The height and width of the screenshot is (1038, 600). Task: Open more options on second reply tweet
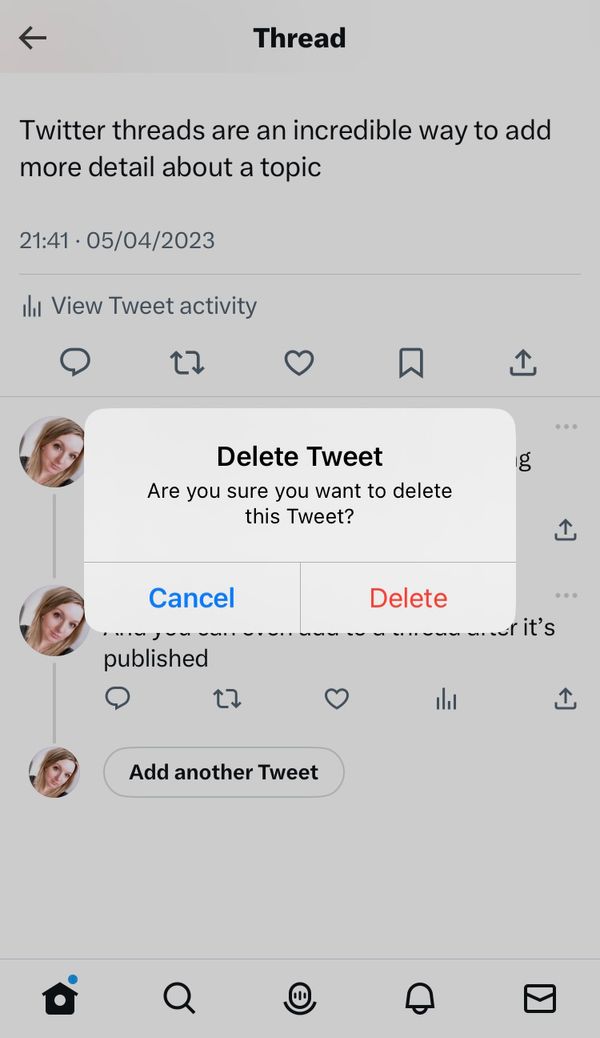pos(566,595)
